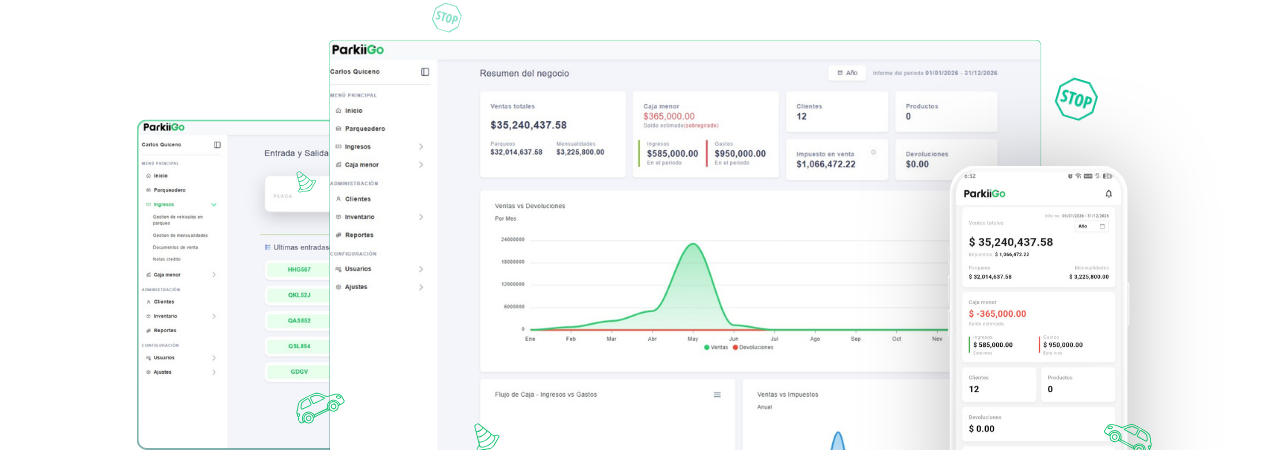The height and width of the screenshot is (450, 1270).
Task: Click the Resumen del negocio heading
Action: click(524, 73)
